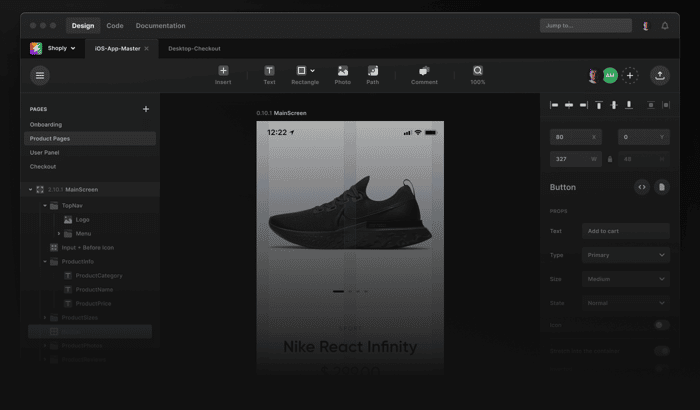This screenshot has height=410, width=700.
Task: Open the Size dropdown set to Medium
Action: [x=625, y=279]
